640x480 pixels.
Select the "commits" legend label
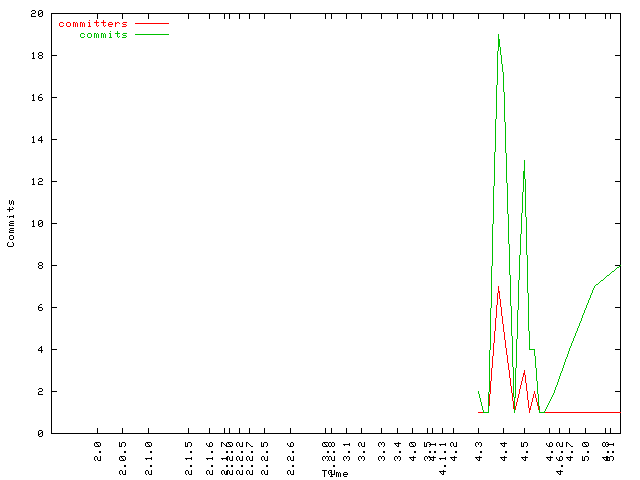point(103,34)
